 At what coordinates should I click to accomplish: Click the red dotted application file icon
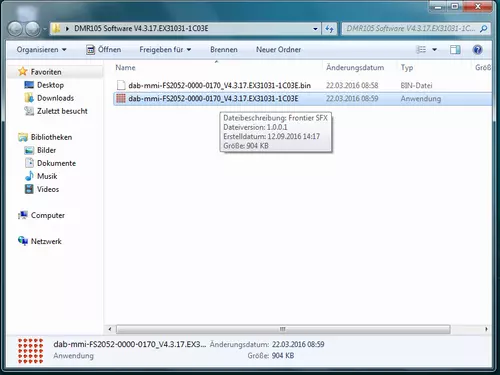[121, 98]
